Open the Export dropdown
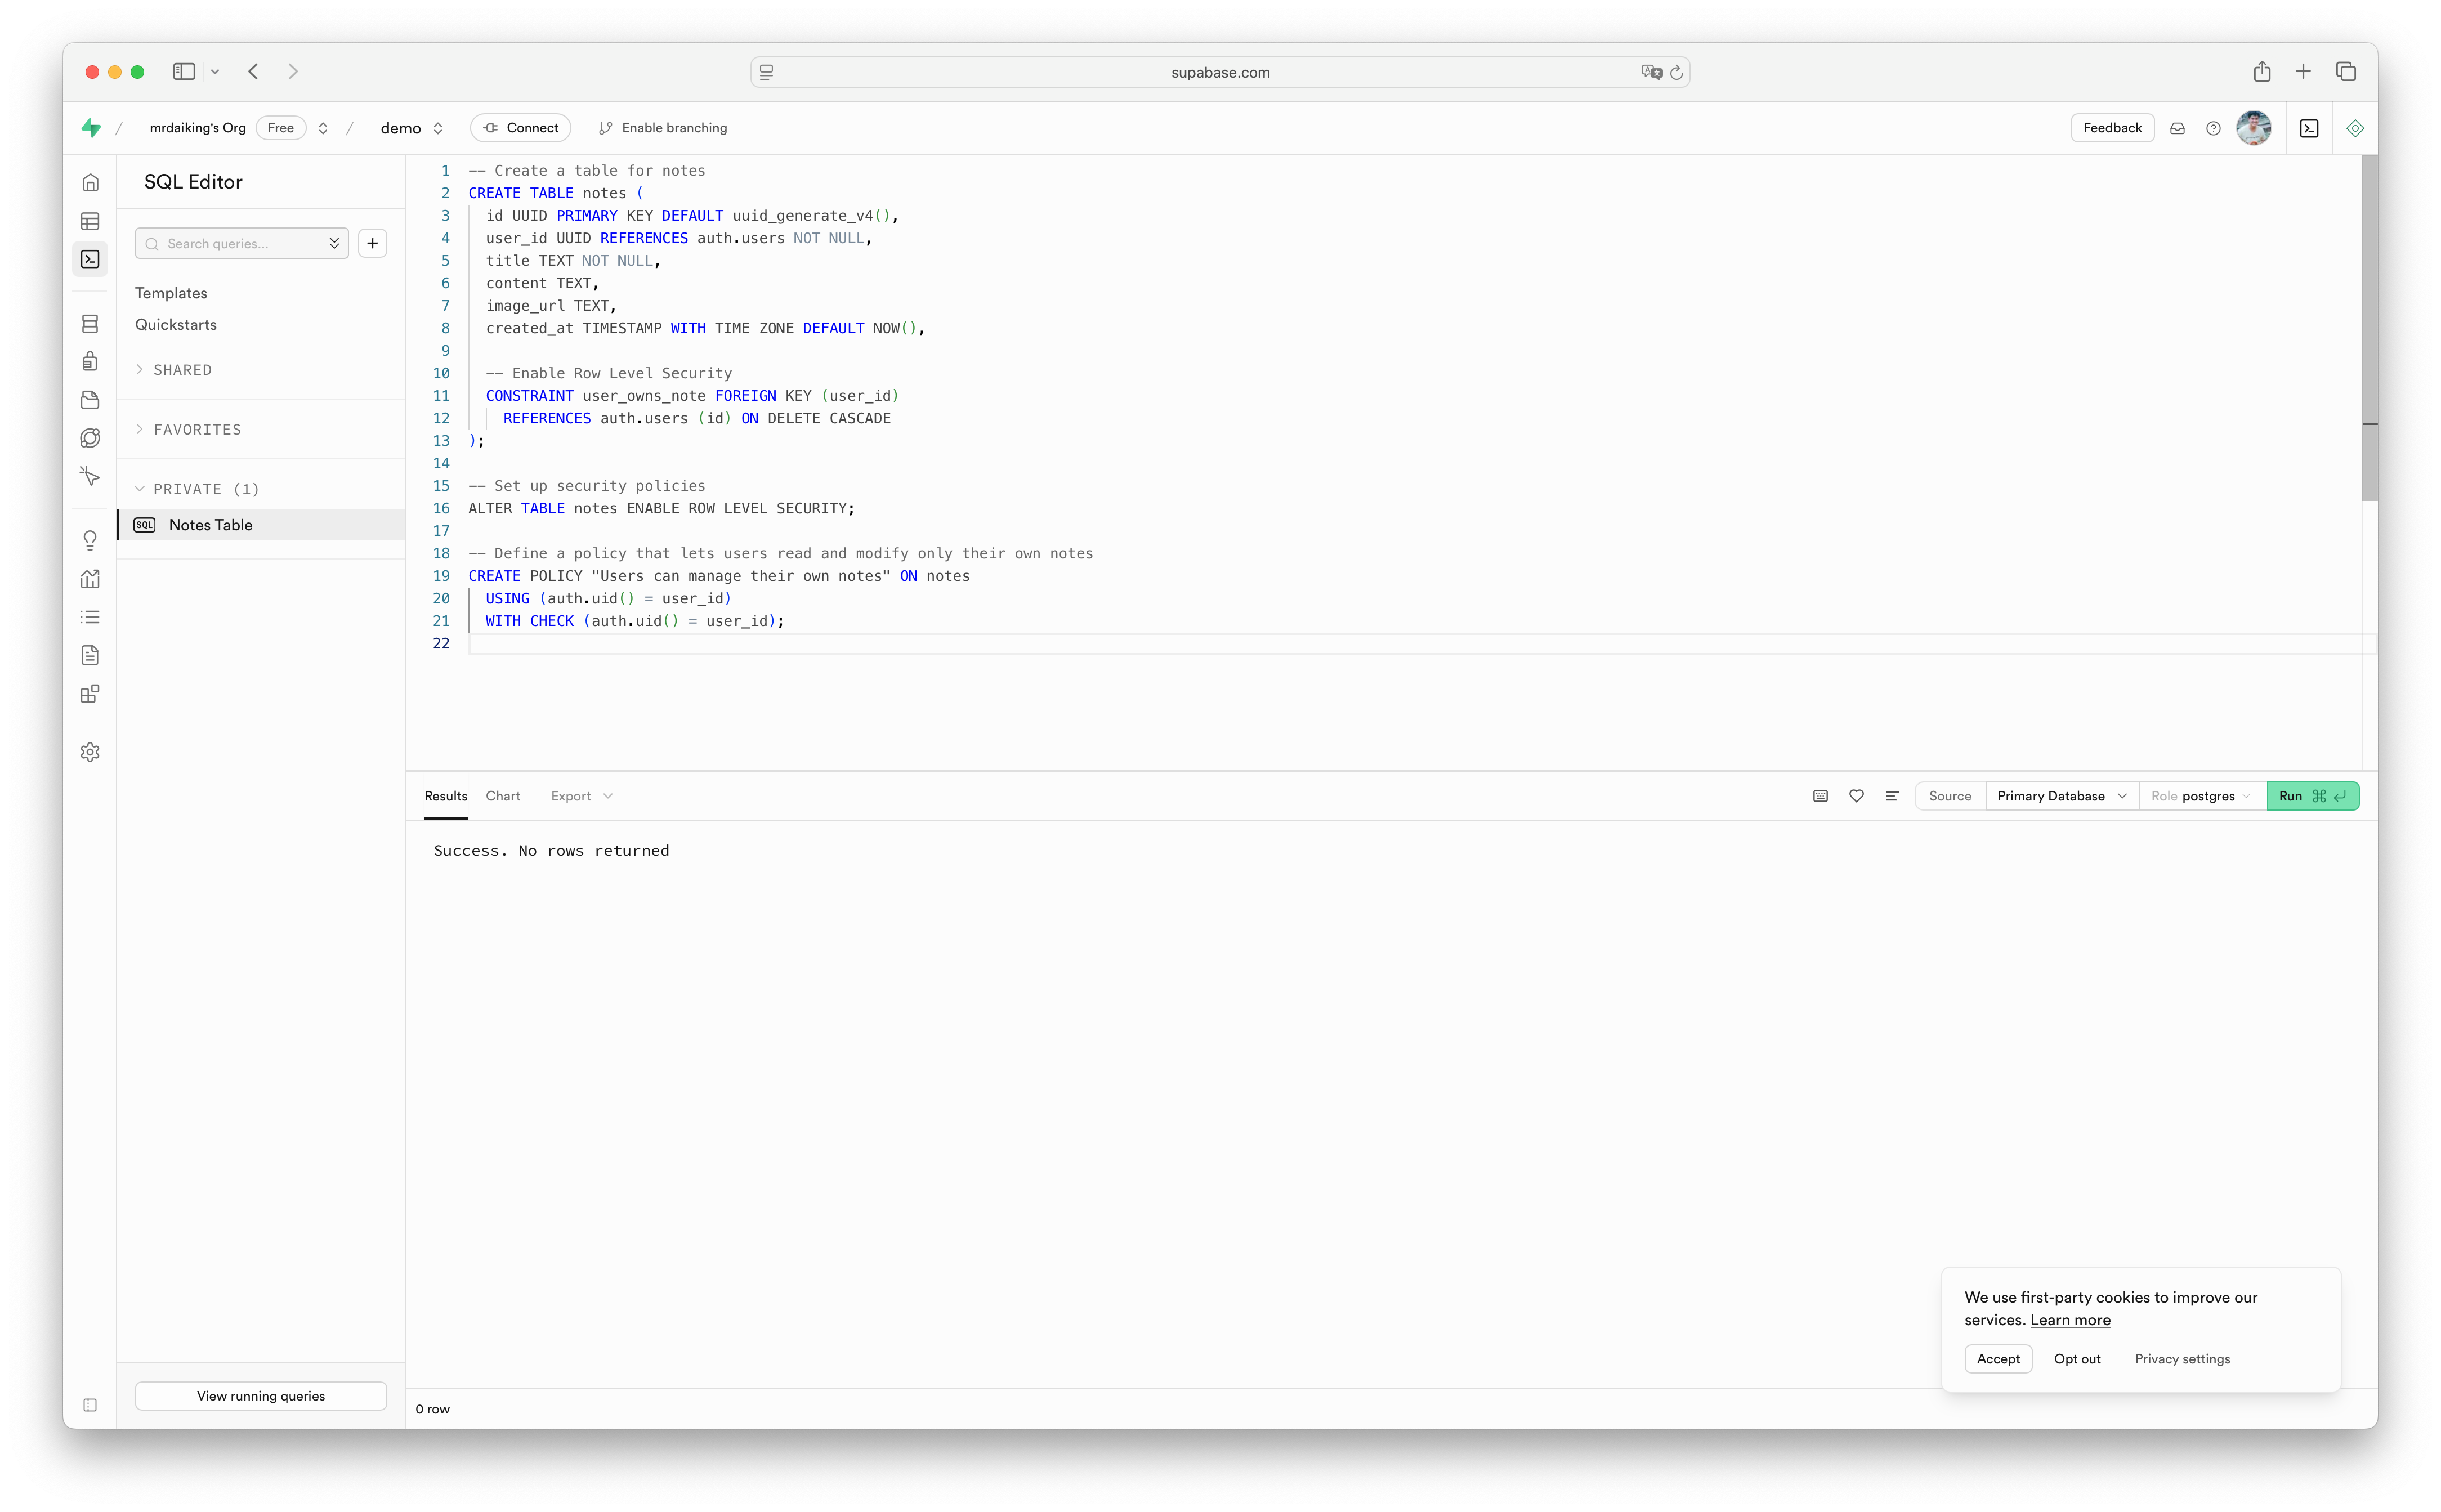Screen dimensions: 2441x1512 coord(581,796)
